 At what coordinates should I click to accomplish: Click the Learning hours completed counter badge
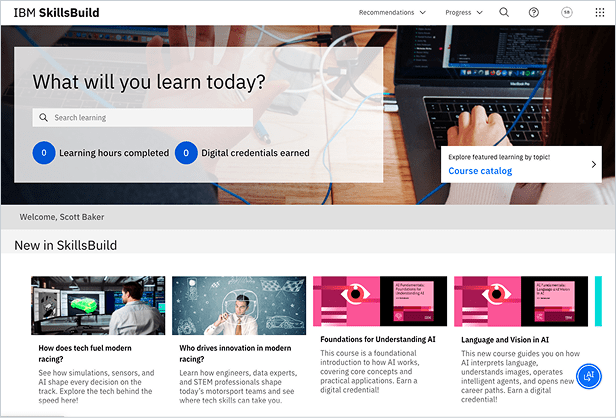[x=44, y=153]
